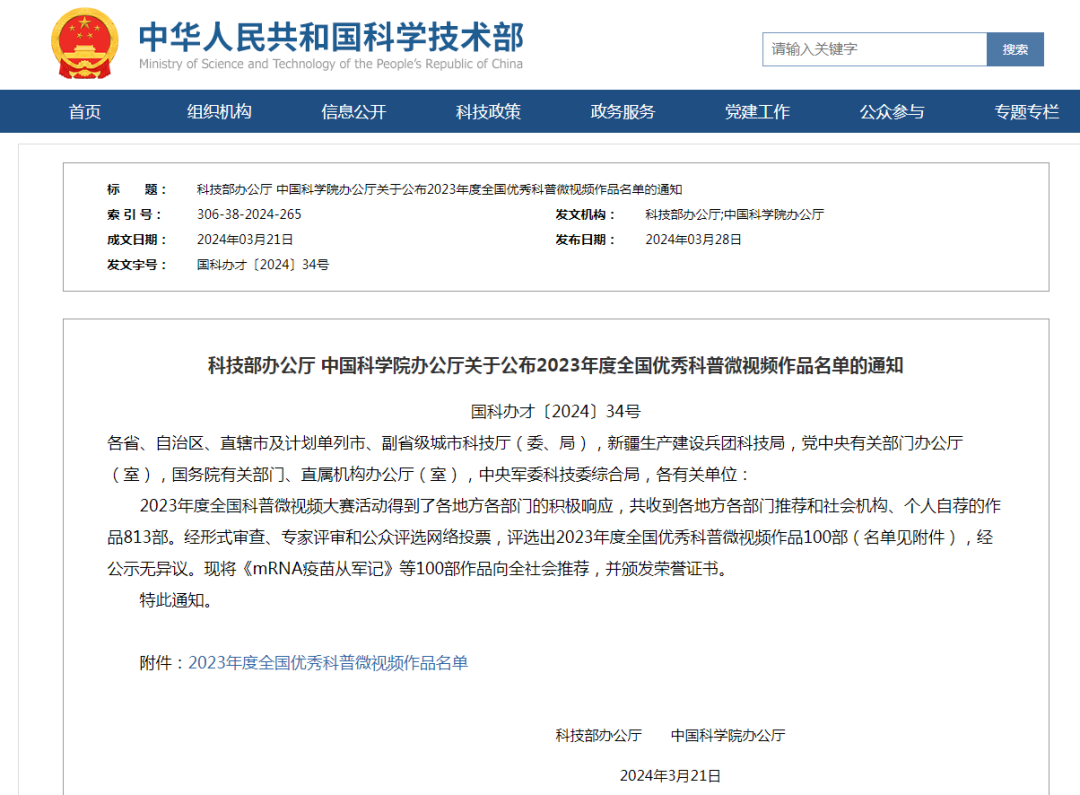Focus the 请输入关键字 search field
This screenshot has height=795, width=1080.
point(874,49)
